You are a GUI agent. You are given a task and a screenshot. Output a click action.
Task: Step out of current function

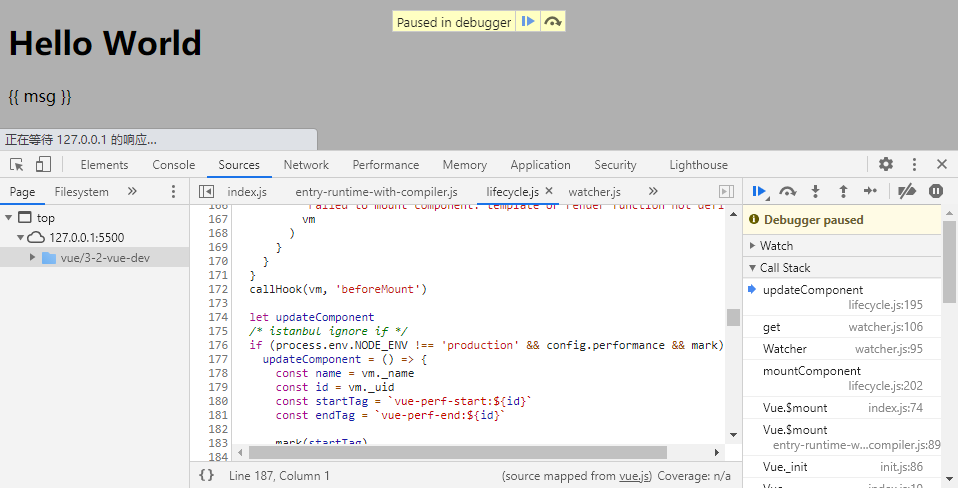click(843, 192)
